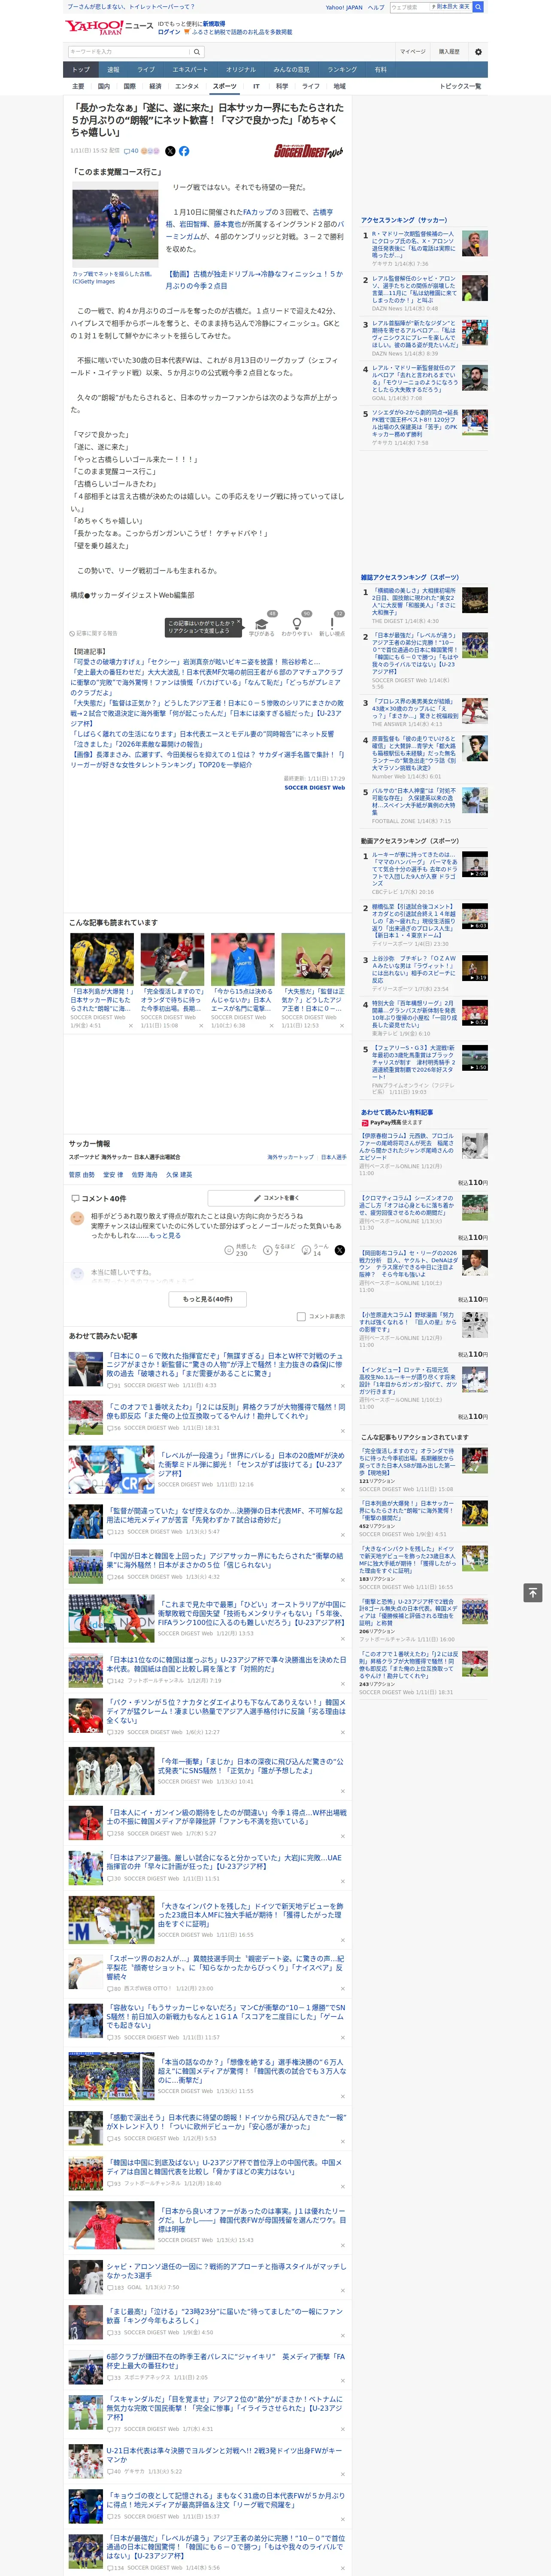
Task: Click the scroll-to-top arrow button
Action: (533, 1592)
